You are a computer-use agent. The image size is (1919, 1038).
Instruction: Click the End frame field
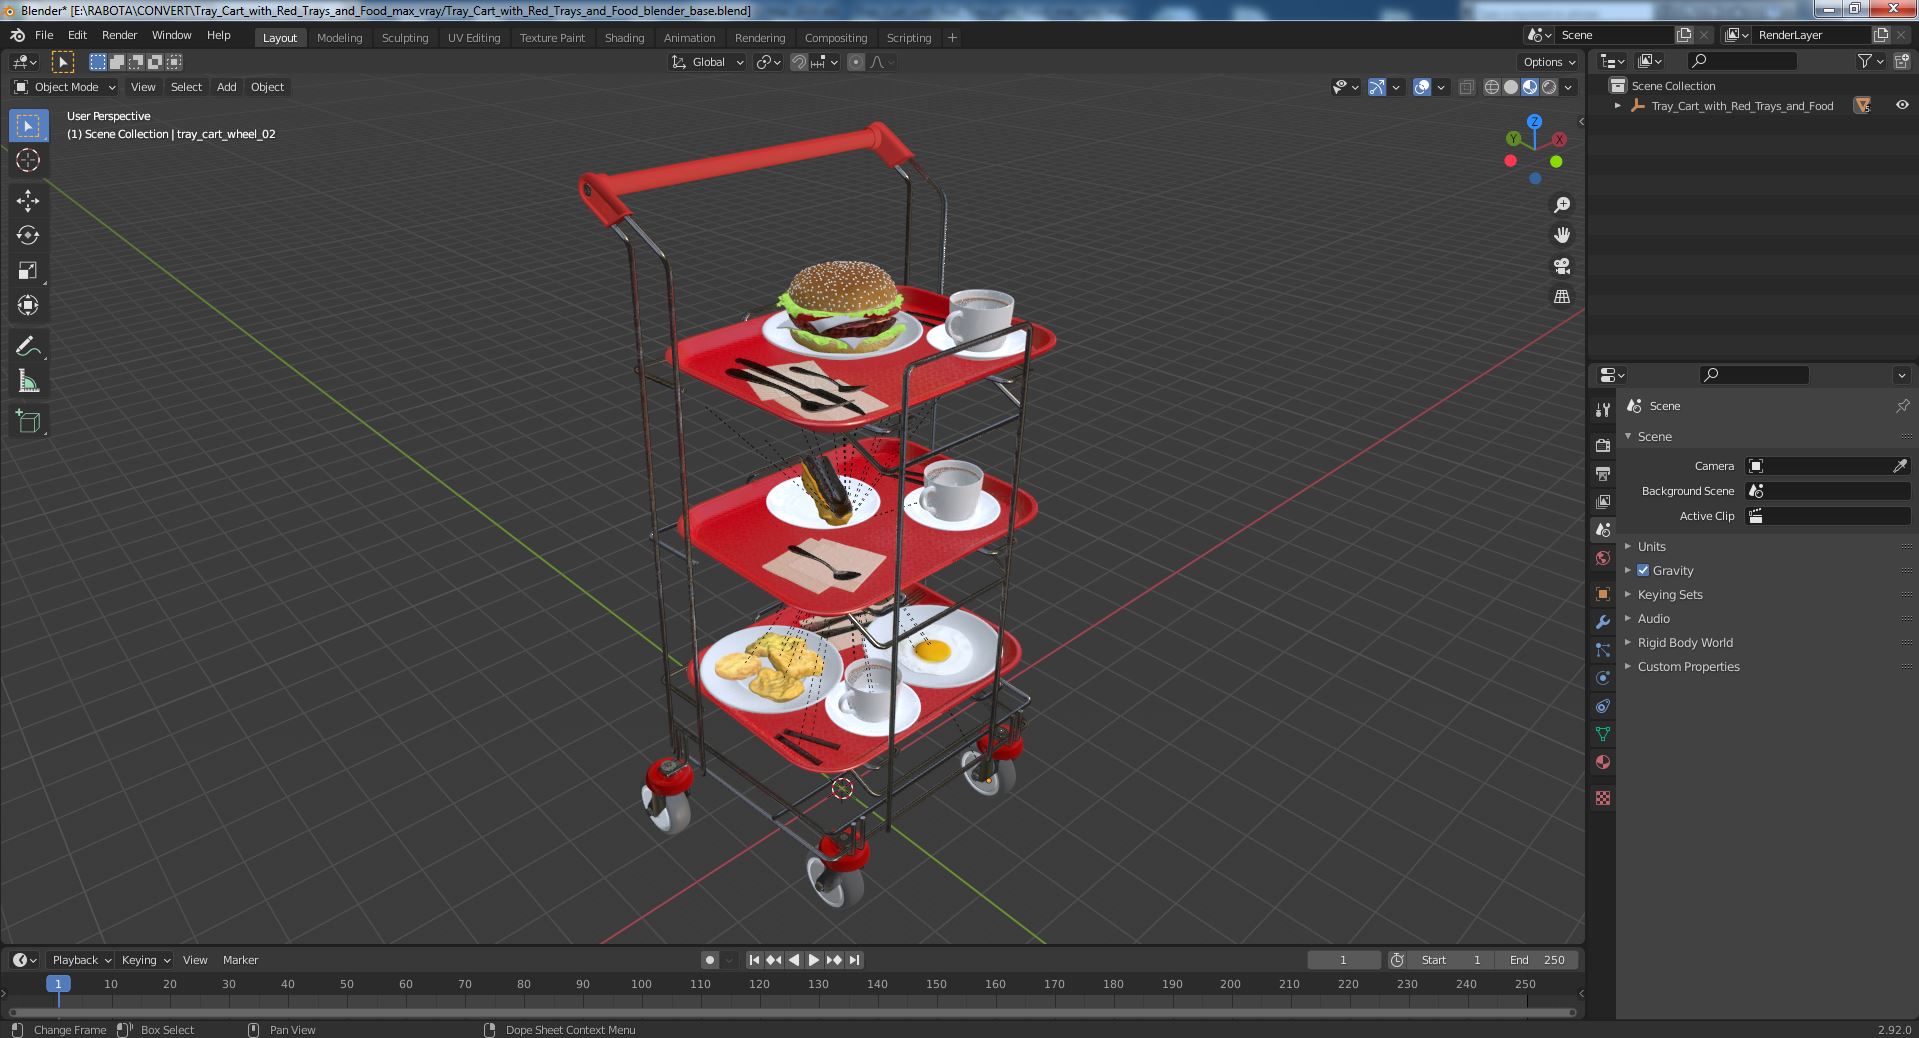coord(1537,960)
